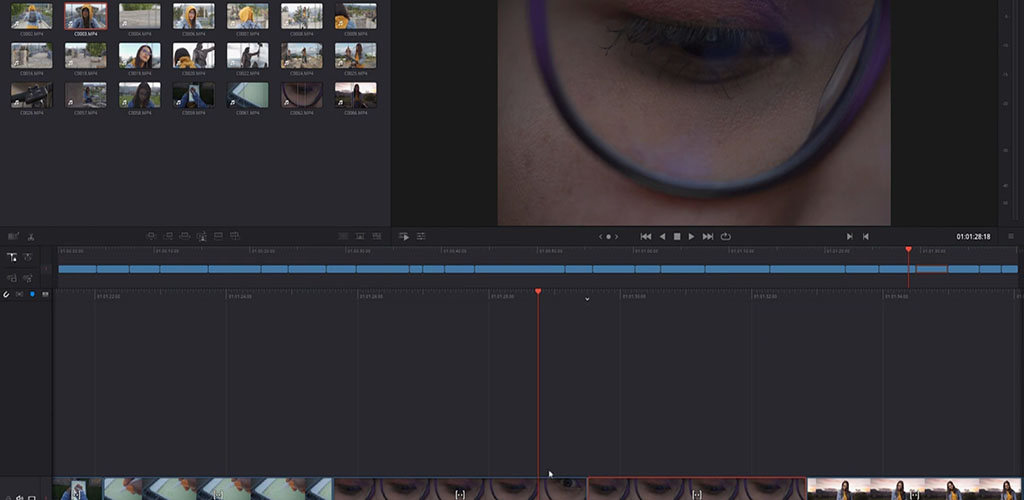Select the C0062.MP4 eye close-up thumbnail
This screenshot has width=1024, height=500.
301,94
